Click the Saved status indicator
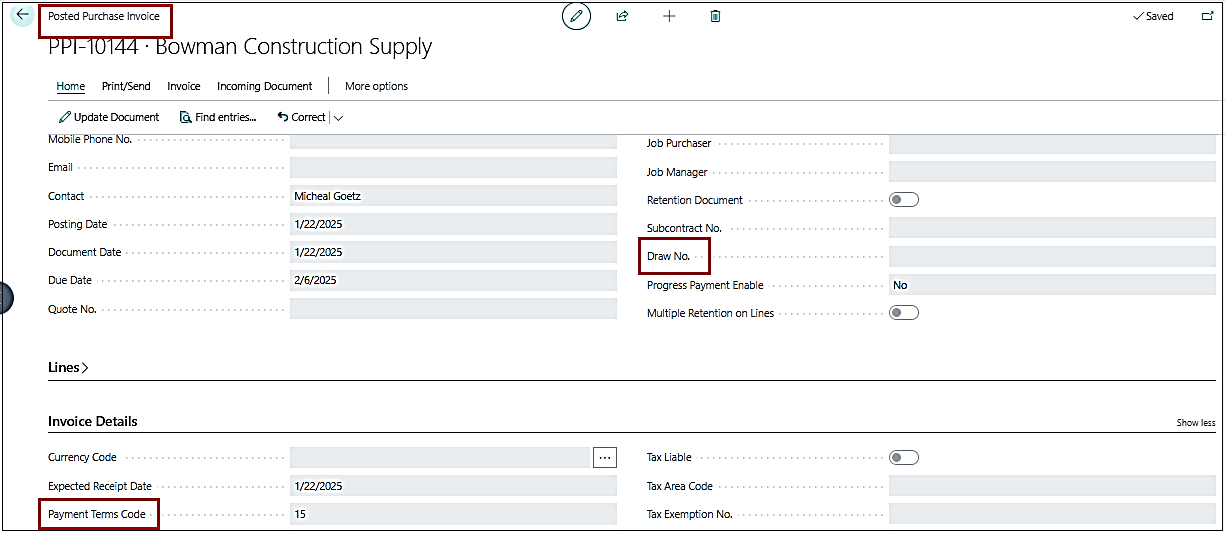Image resolution: width=1225 pixels, height=534 pixels. (x=1153, y=16)
